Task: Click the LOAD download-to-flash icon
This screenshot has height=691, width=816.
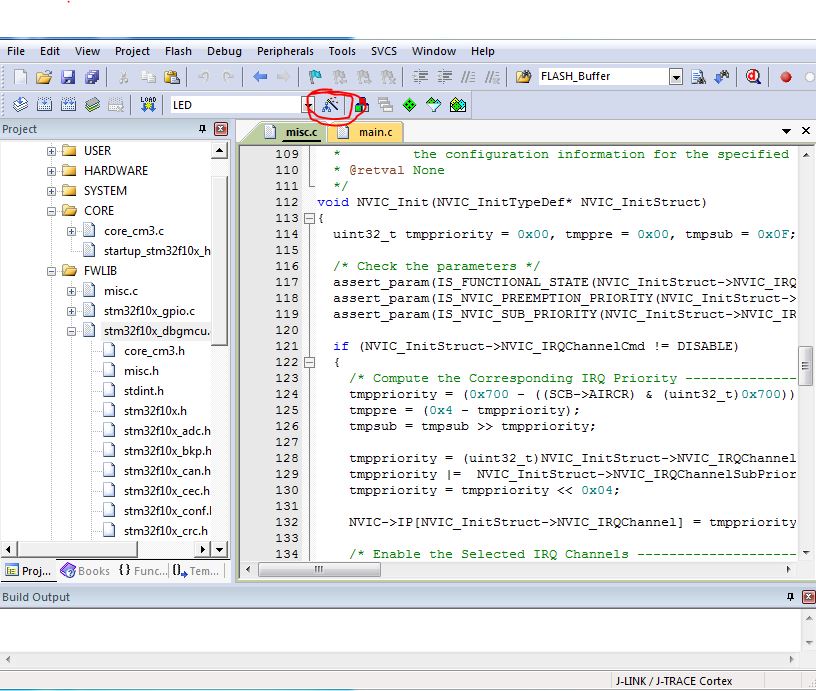Action: pyautogui.click(x=149, y=105)
